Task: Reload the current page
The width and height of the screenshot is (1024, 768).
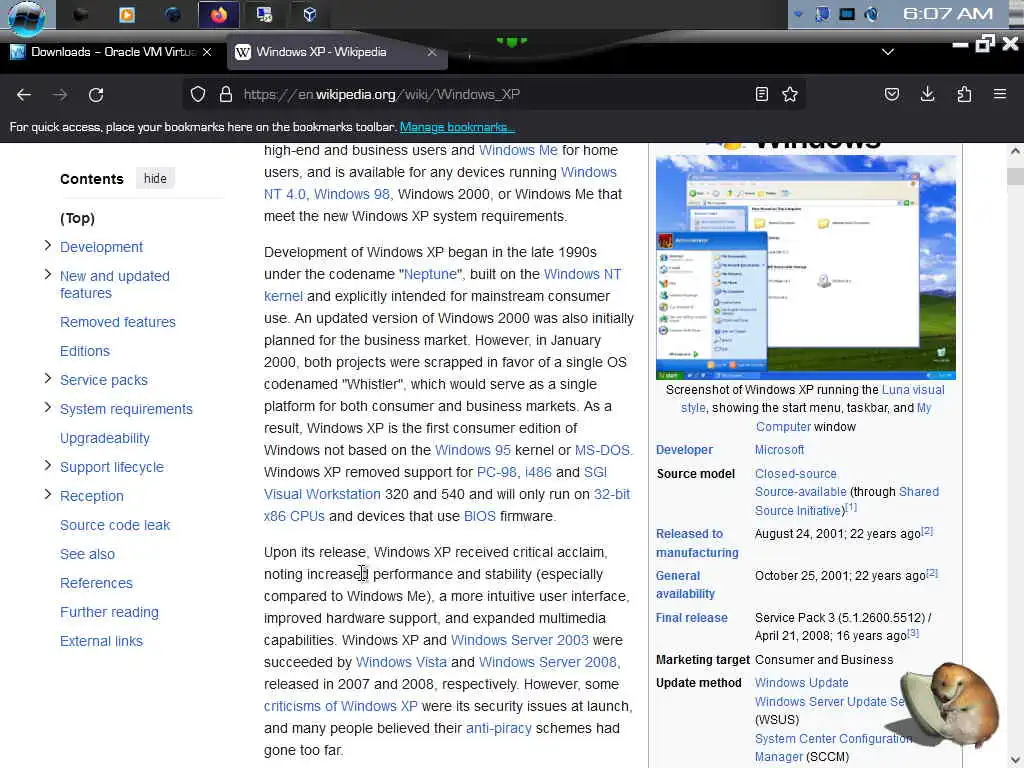Action: [x=96, y=95]
